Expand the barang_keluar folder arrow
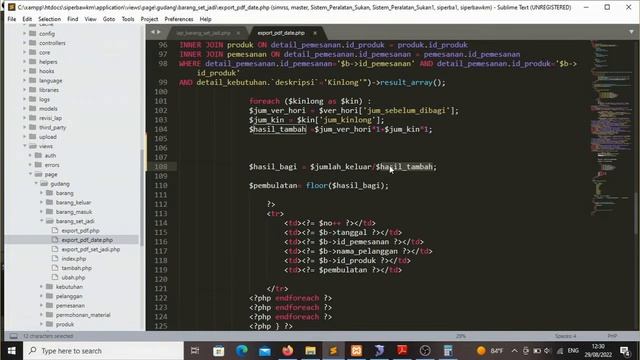This screenshot has width=640, height=360. coord(42,202)
